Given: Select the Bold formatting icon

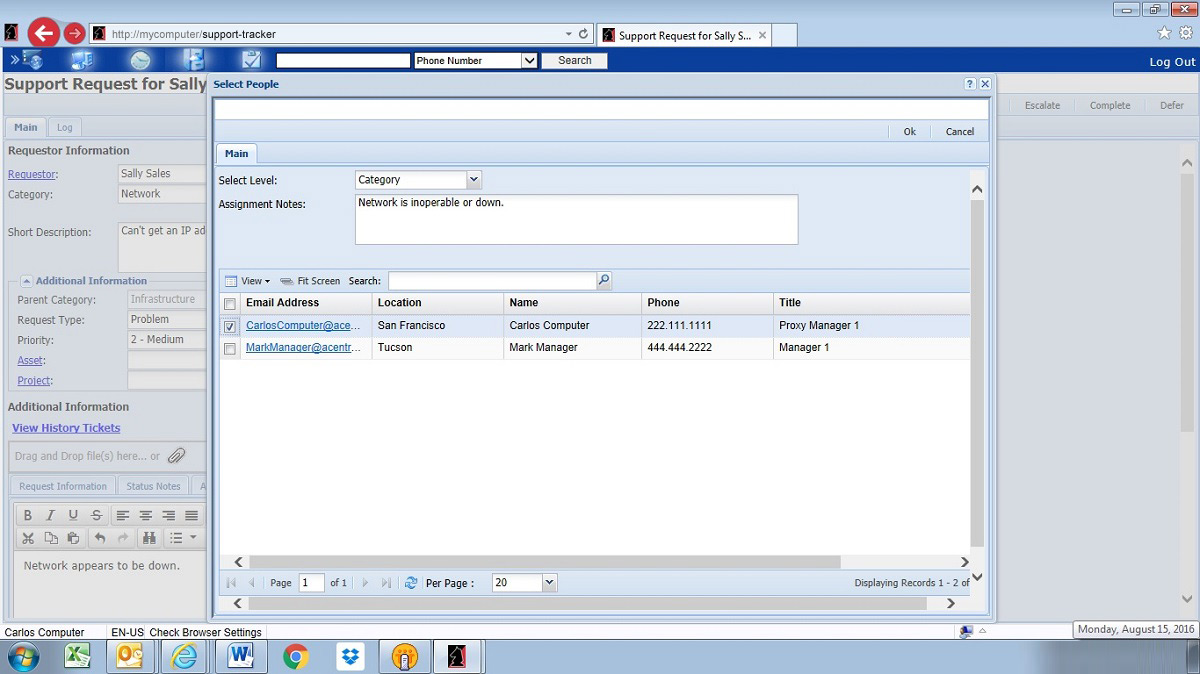Looking at the screenshot, I should tap(27, 514).
